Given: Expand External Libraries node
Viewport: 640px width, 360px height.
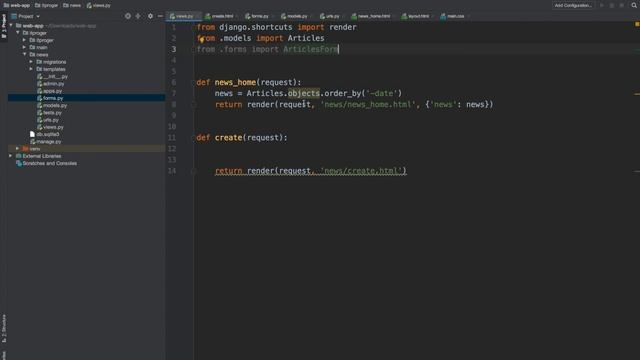Looking at the screenshot, I should tap(11, 156).
